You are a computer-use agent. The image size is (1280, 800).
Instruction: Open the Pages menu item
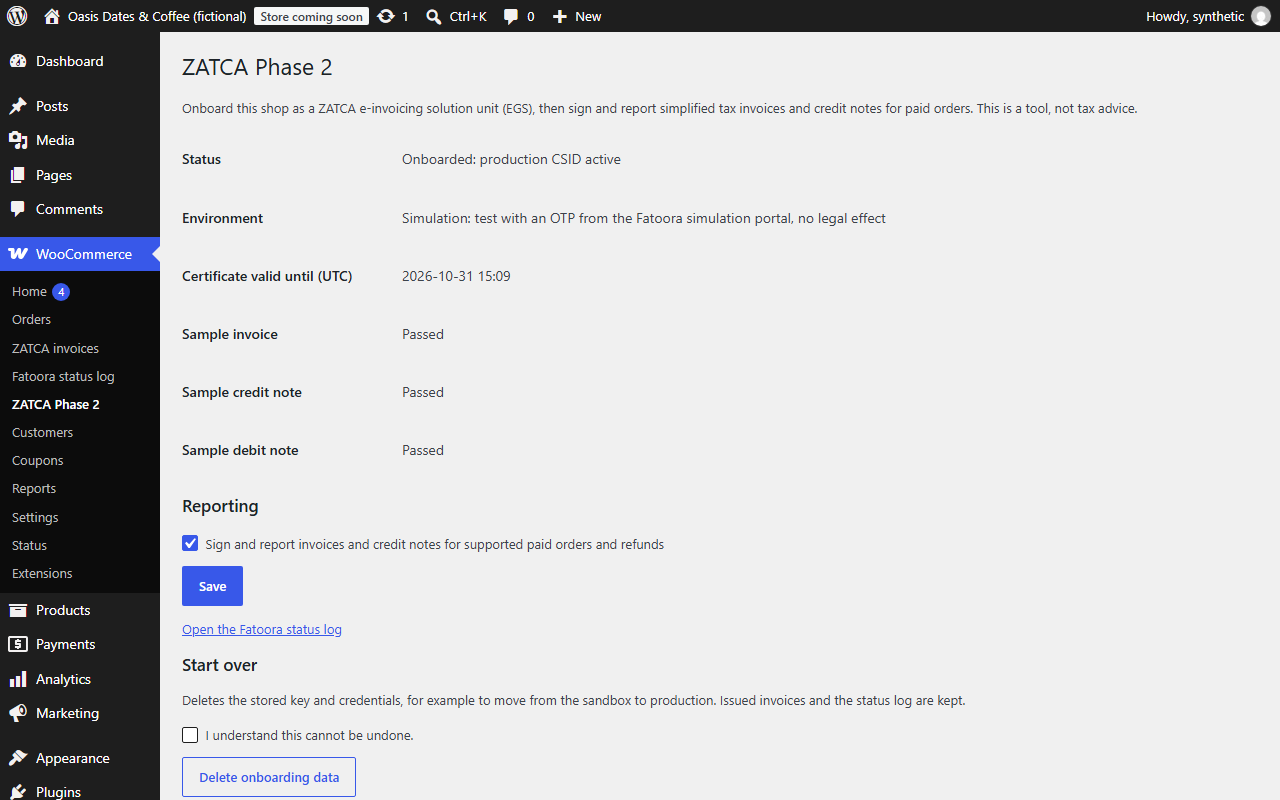pos(80,175)
